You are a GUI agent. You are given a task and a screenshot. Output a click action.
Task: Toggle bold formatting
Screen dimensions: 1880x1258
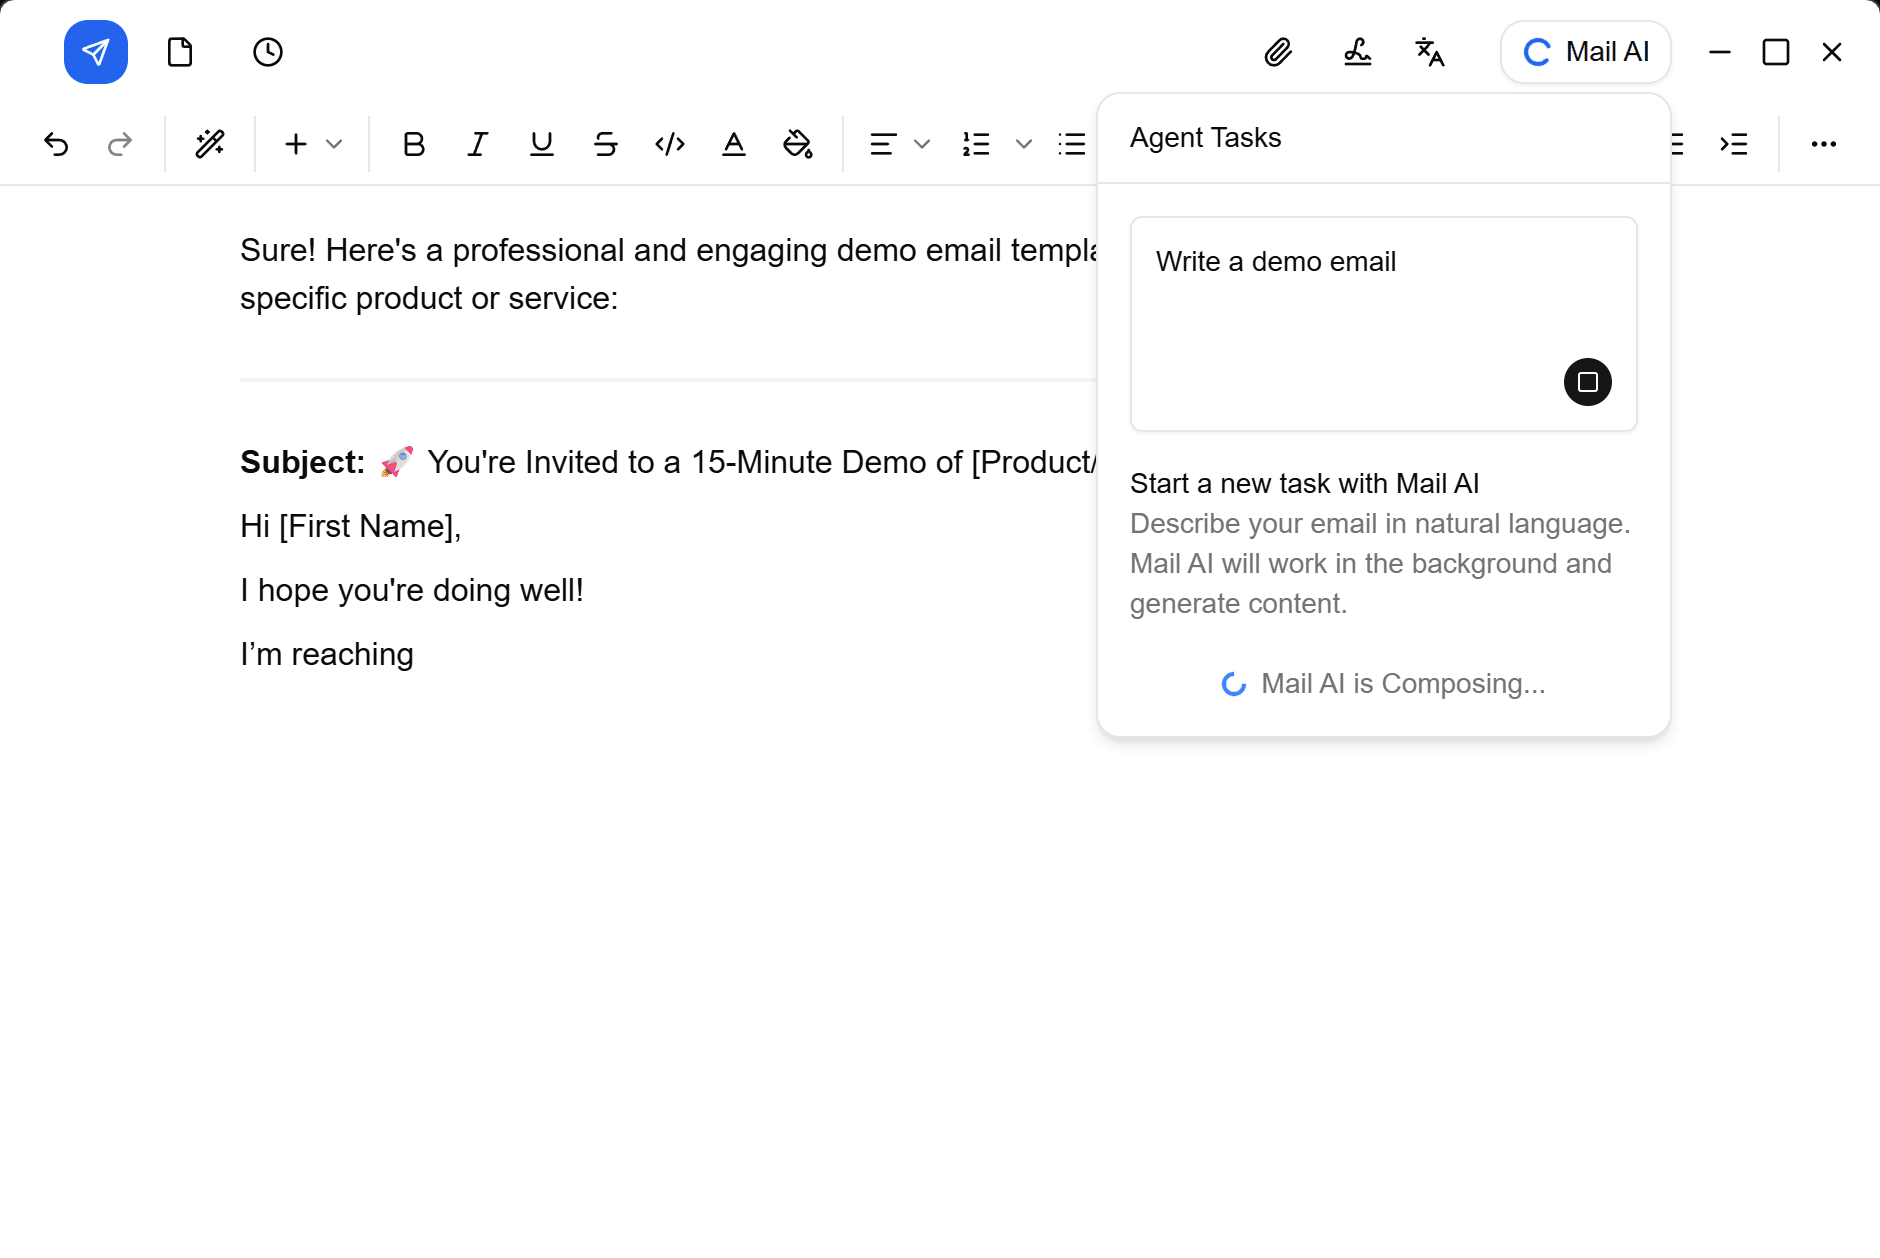click(x=413, y=144)
